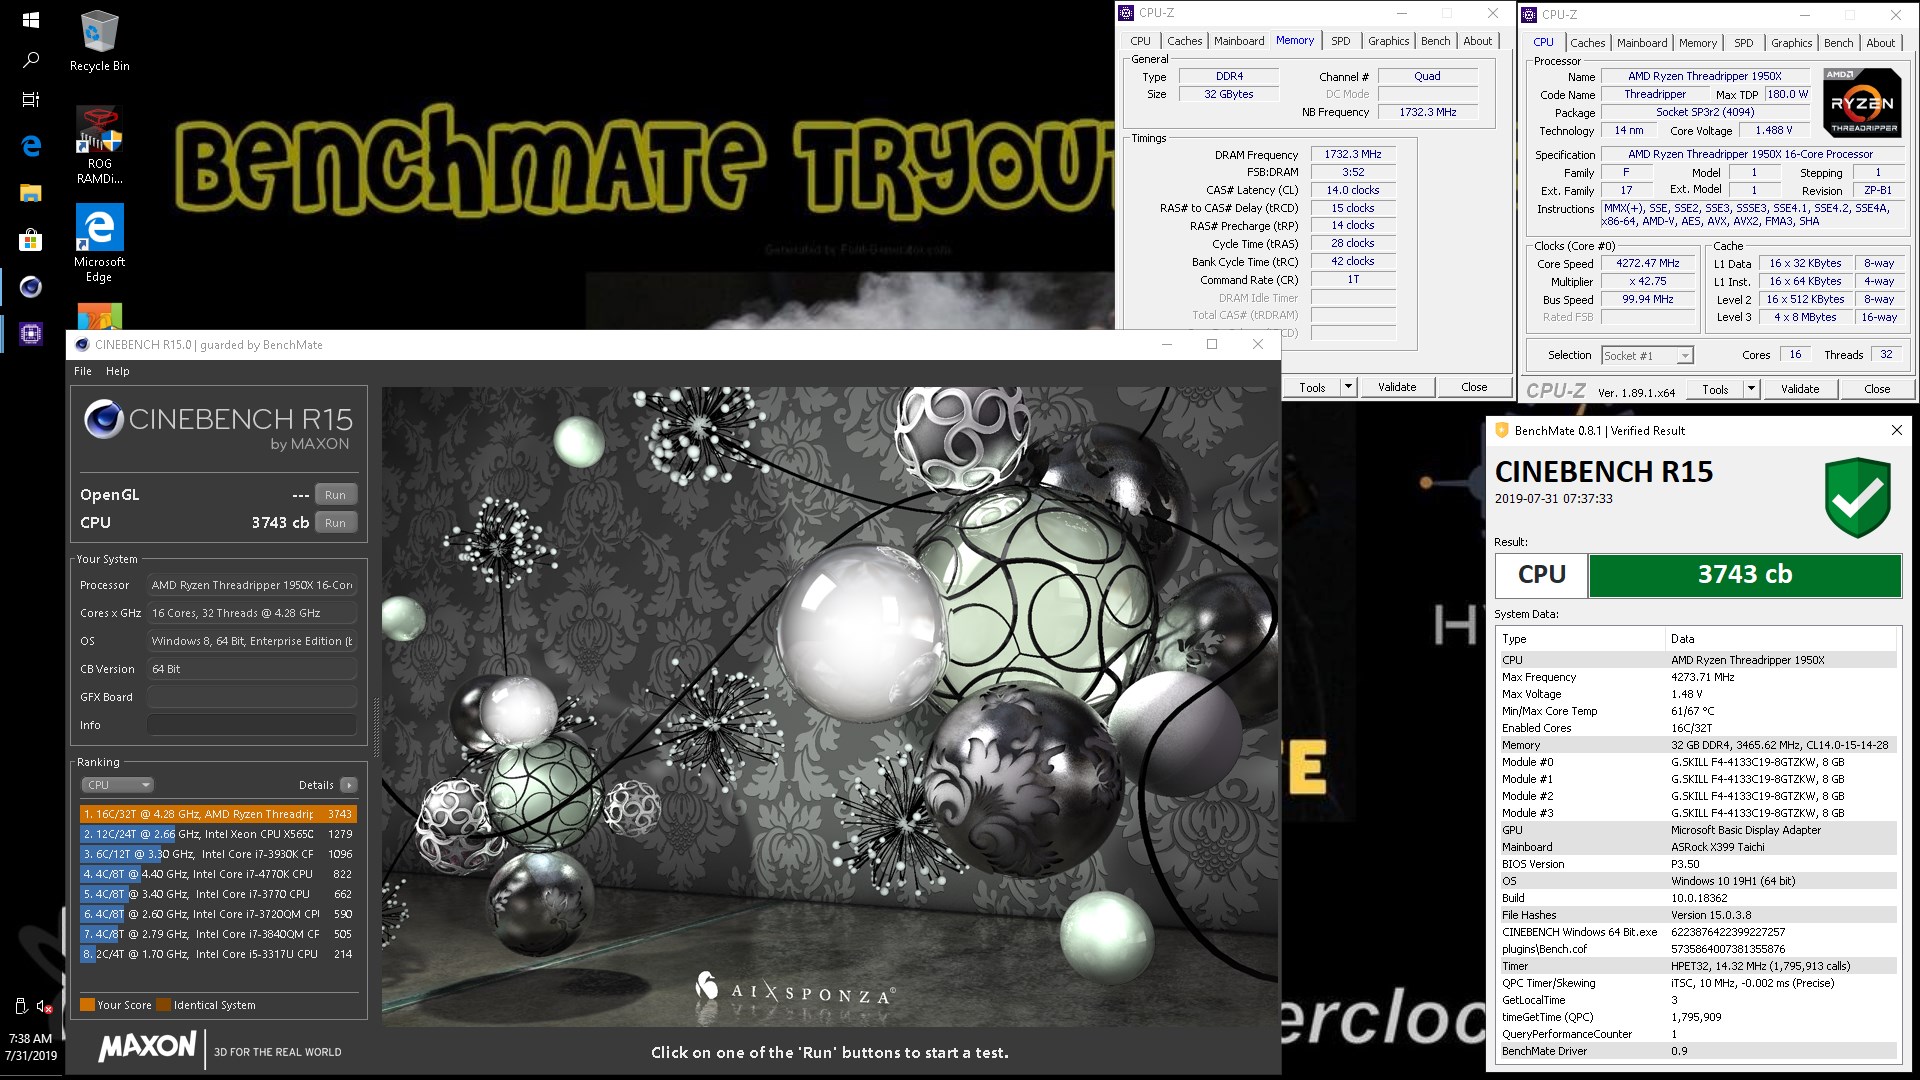Click BenchMate Mainboard row ASRock X399 Taichi

1697,847
